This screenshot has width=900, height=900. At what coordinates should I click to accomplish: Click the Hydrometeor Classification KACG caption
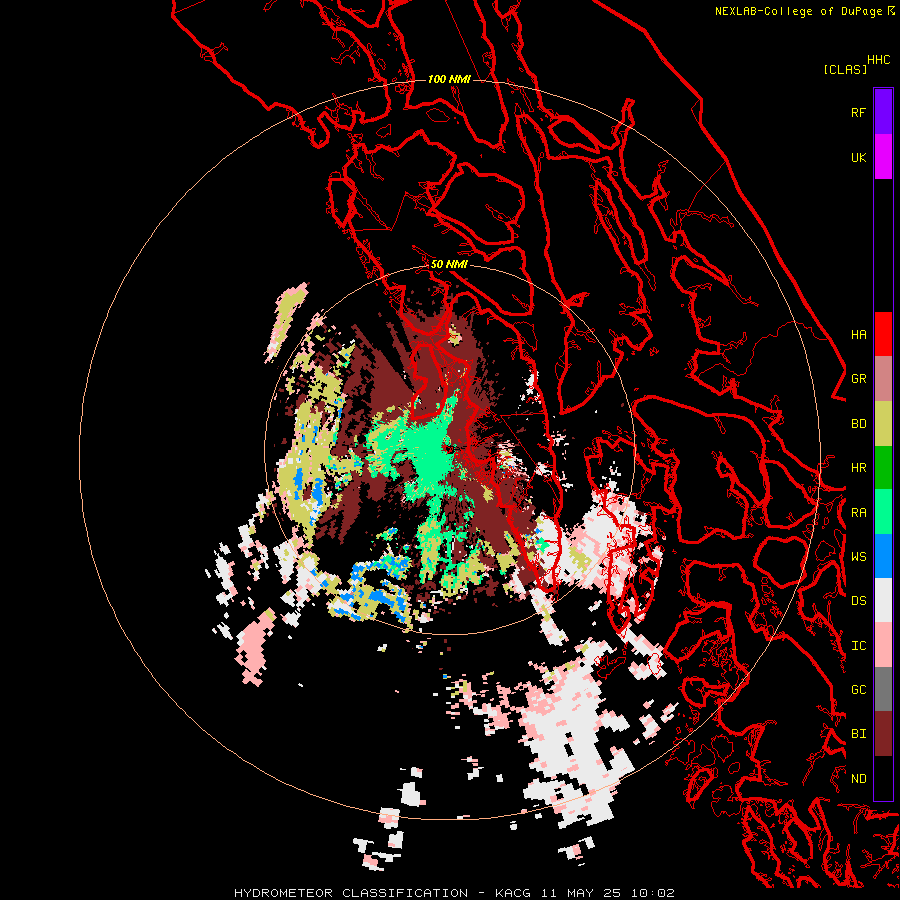coord(454,893)
